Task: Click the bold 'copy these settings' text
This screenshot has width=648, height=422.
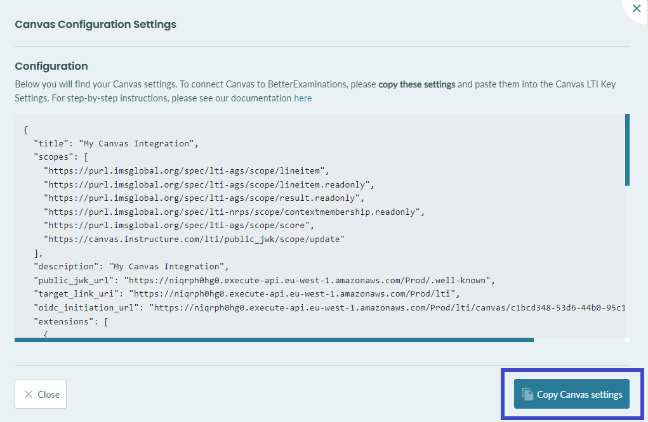Action: pyautogui.click(x=417, y=84)
